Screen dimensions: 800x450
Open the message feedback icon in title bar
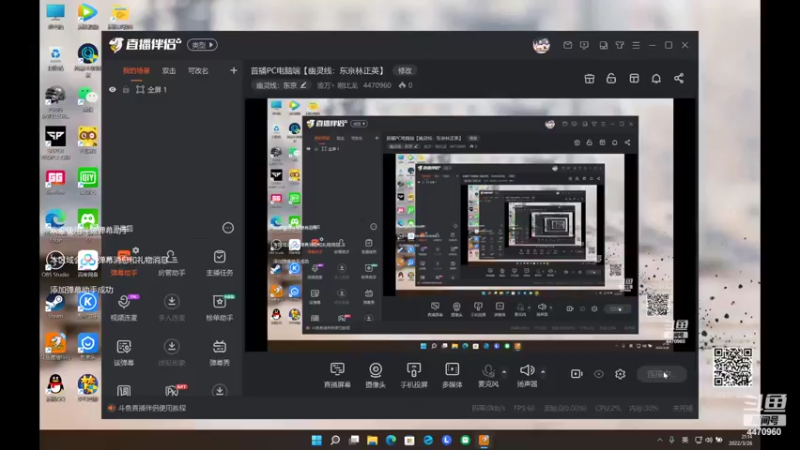584,45
